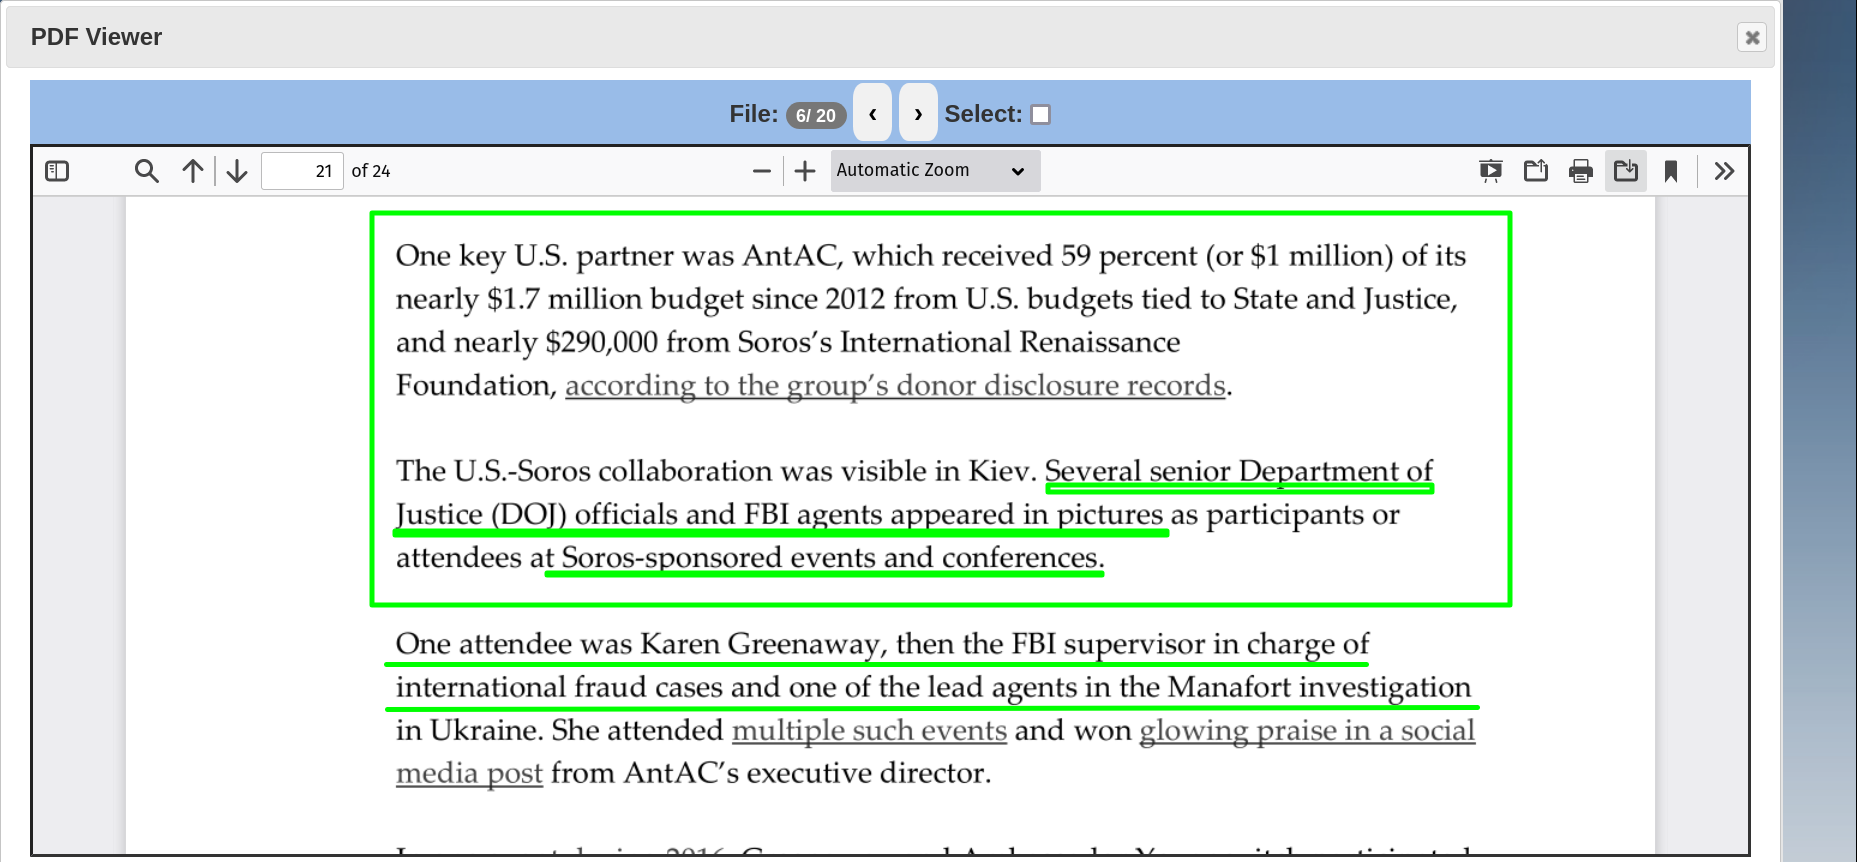Go to the next file
Viewport: 1857px width, 862px height.
click(918, 113)
